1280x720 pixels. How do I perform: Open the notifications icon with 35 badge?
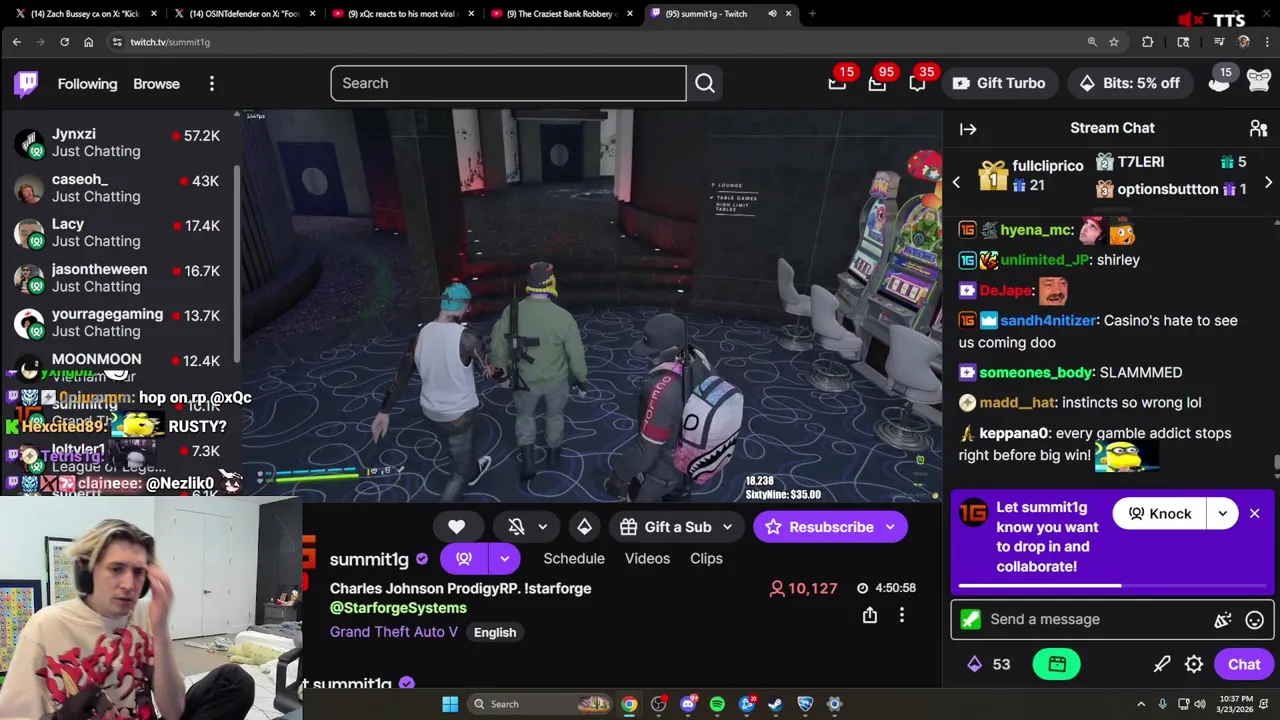917,83
